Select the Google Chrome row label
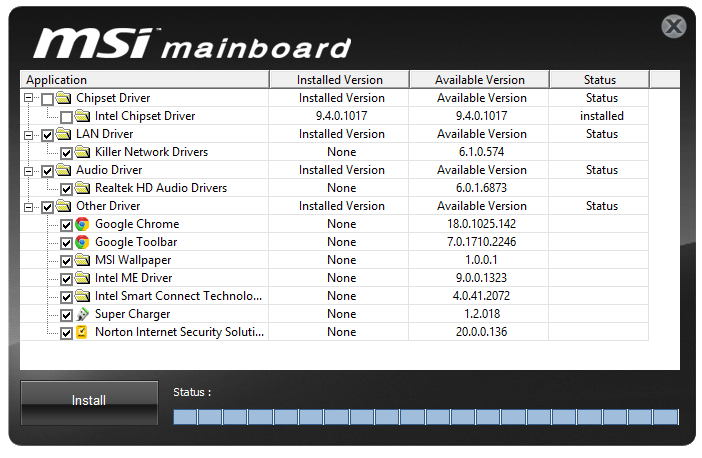 point(137,224)
